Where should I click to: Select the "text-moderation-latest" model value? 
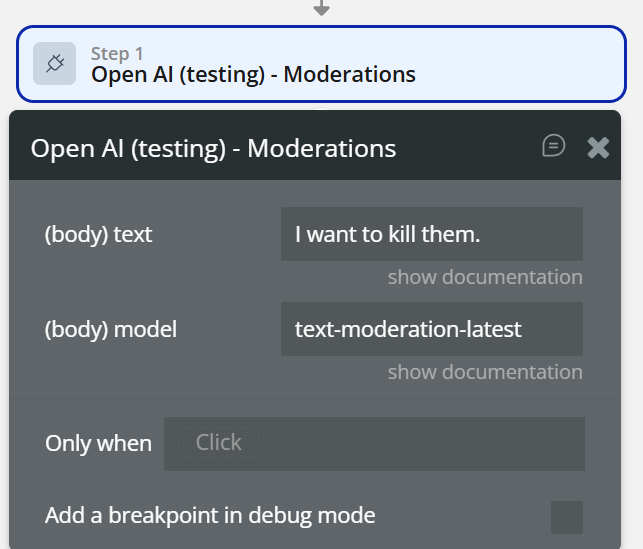[x=408, y=329]
